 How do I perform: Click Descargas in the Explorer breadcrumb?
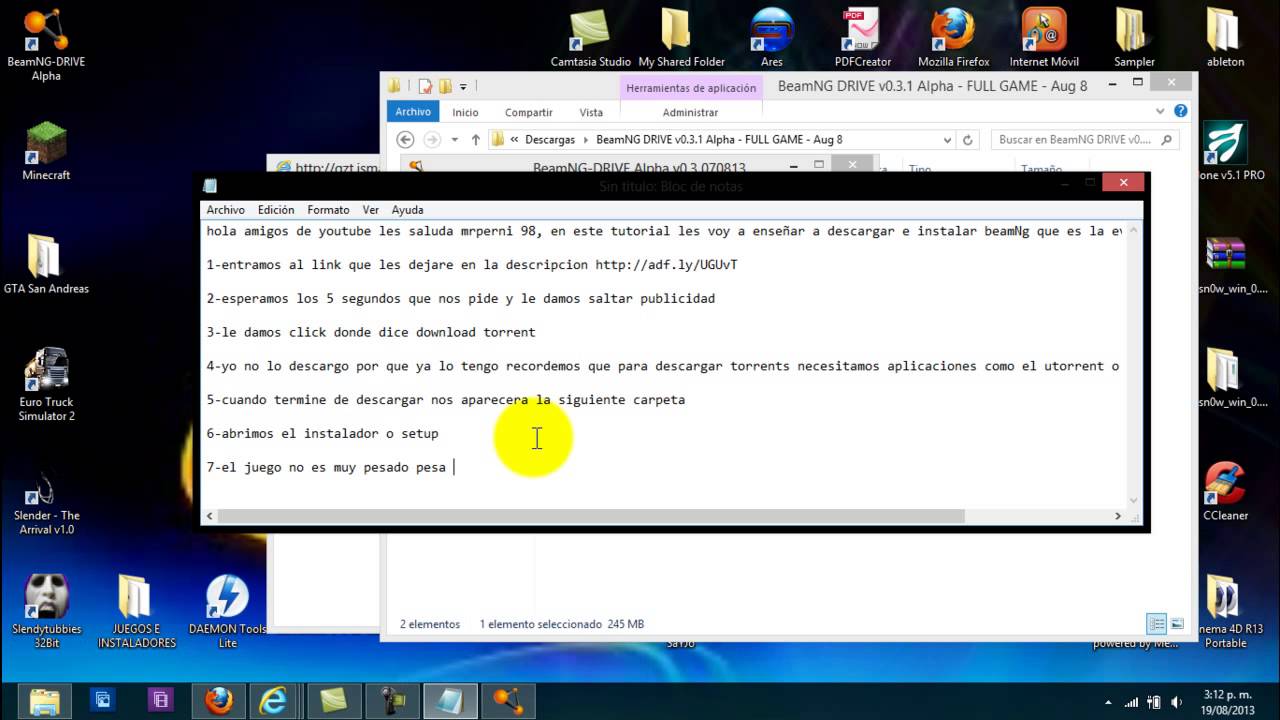(550, 140)
